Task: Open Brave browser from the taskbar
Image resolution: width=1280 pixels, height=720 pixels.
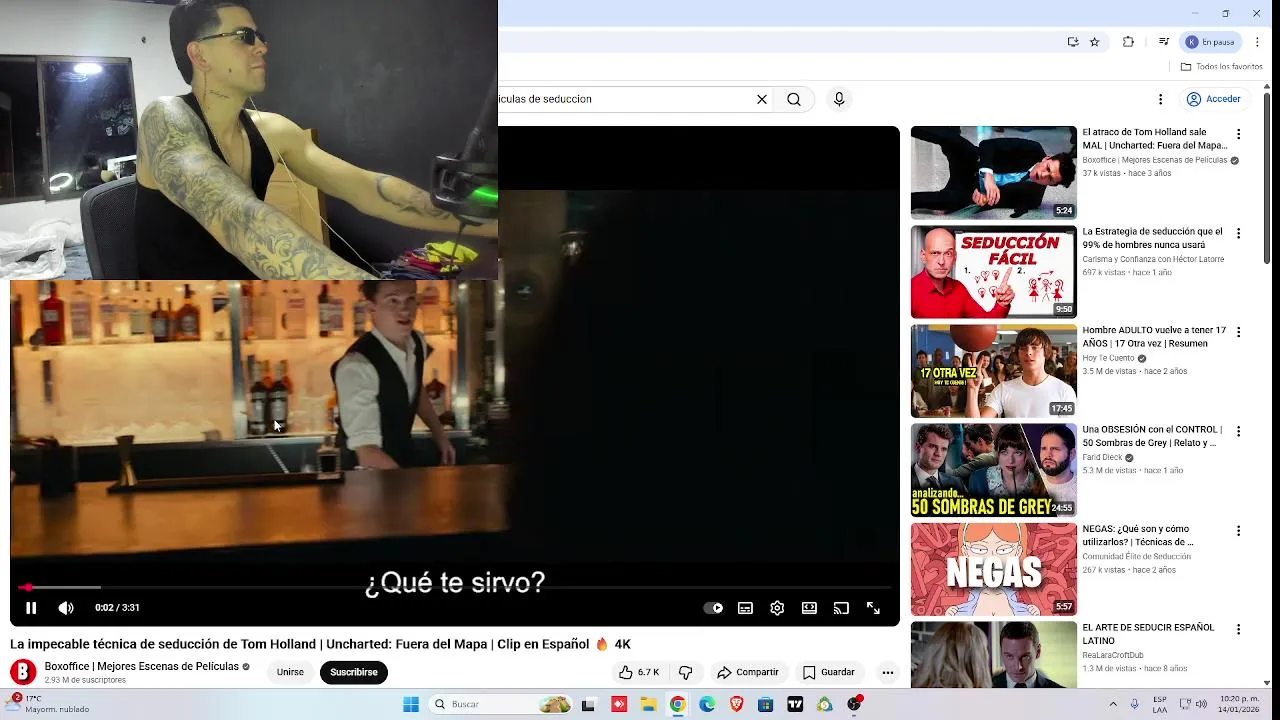Action: pos(737,704)
